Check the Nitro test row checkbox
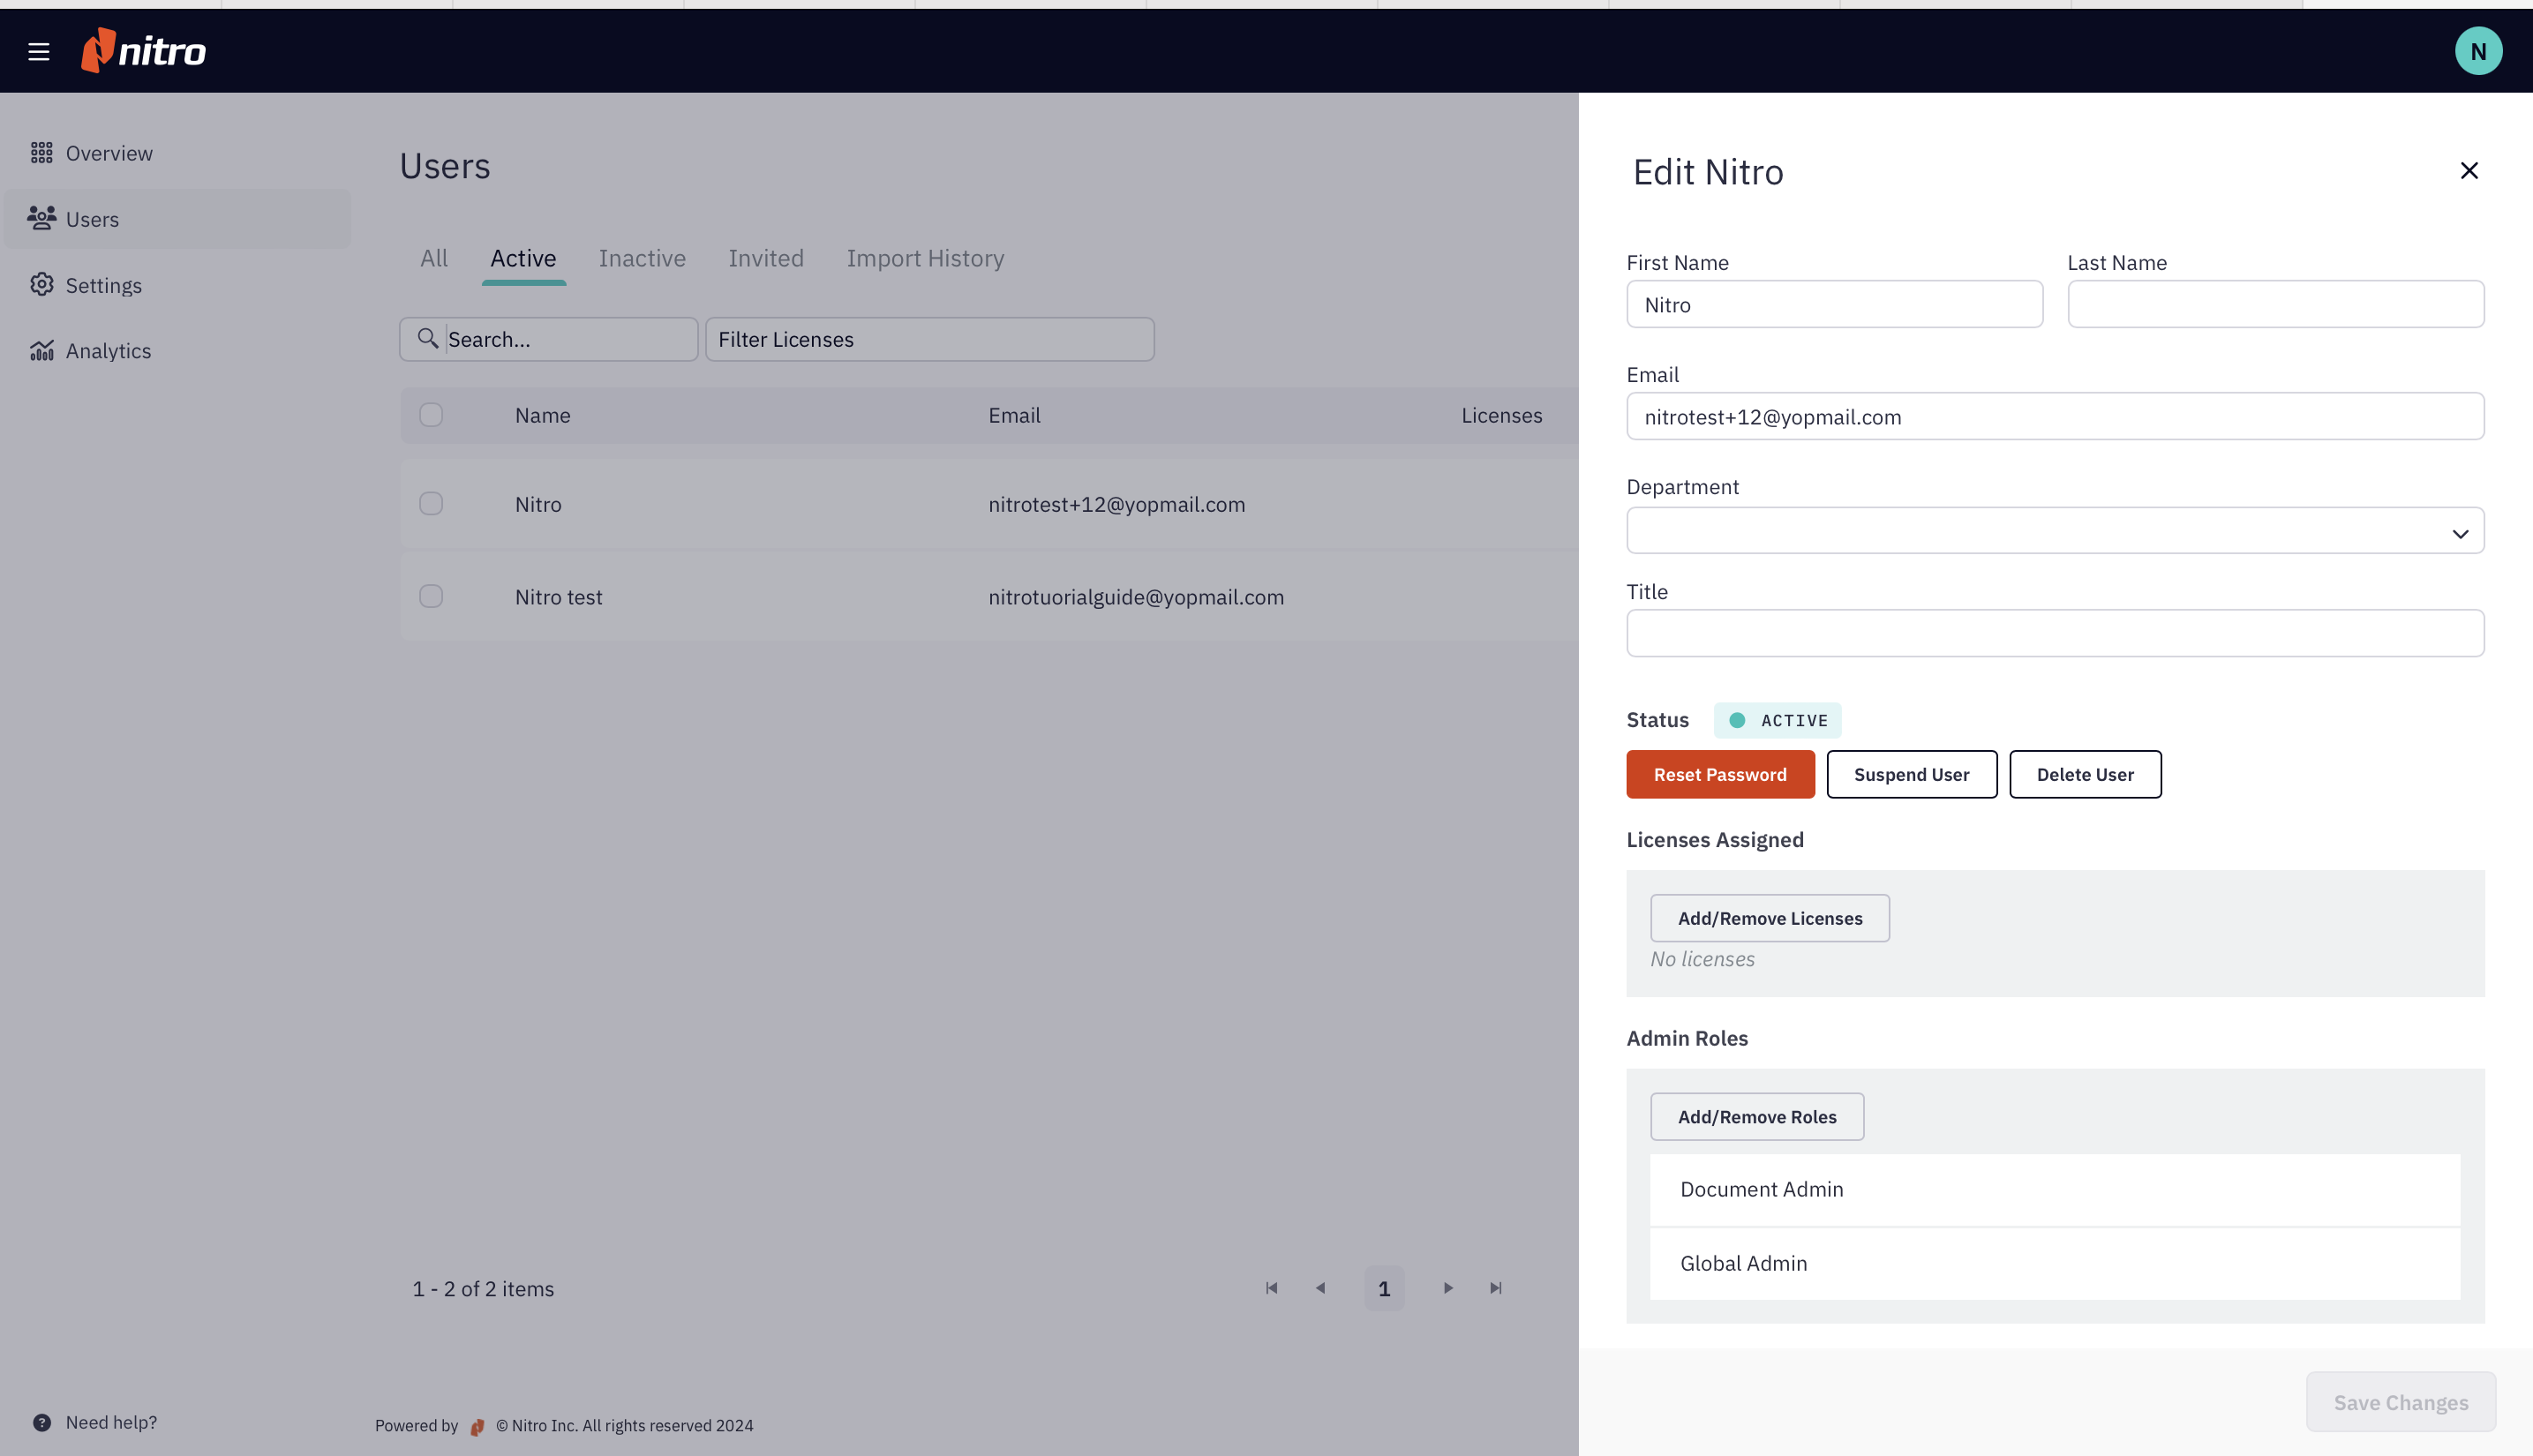Image resolution: width=2533 pixels, height=1456 pixels. tap(431, 596)
